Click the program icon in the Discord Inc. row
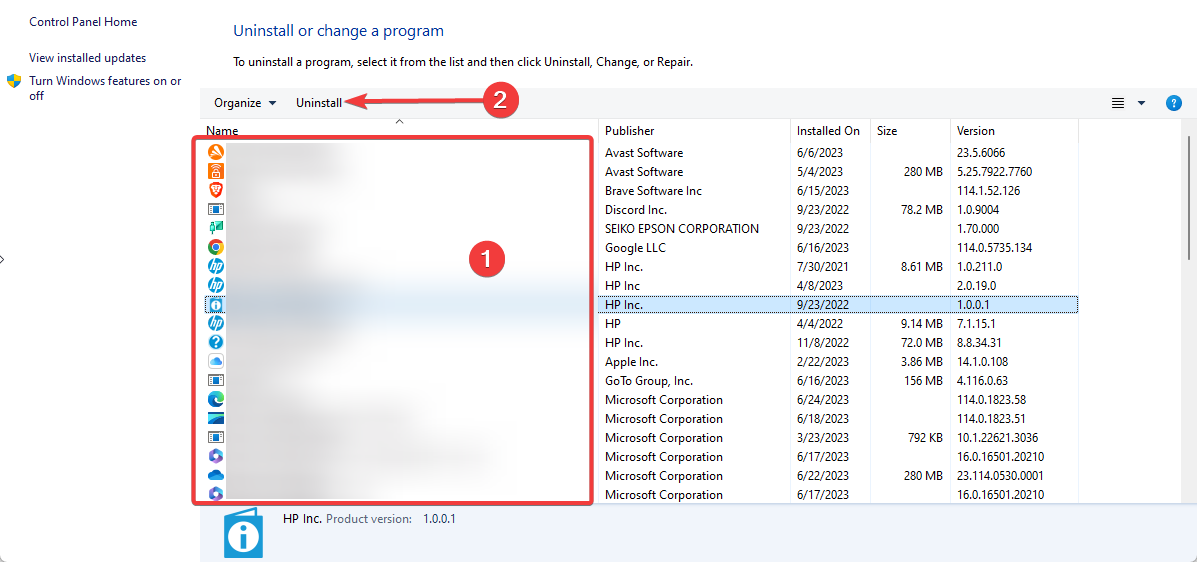Viewport: 1197px width, 562px height. pyautogui.click(x=216, y=208)
